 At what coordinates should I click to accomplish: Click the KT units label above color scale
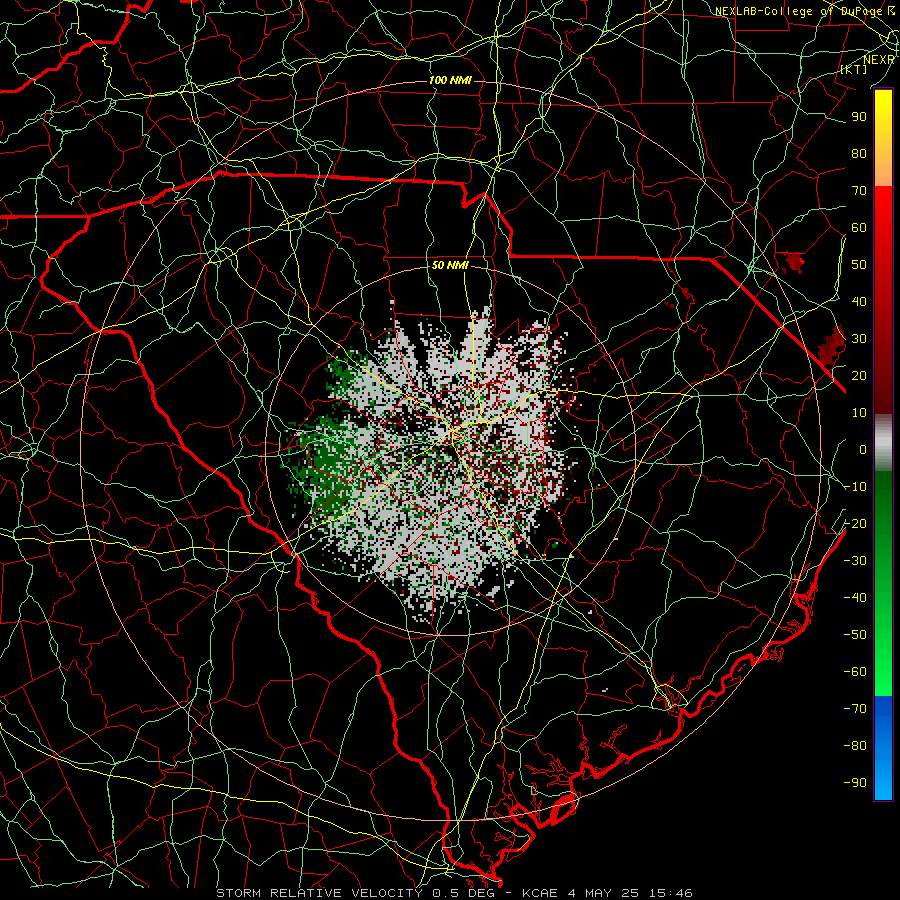[854, 69]
